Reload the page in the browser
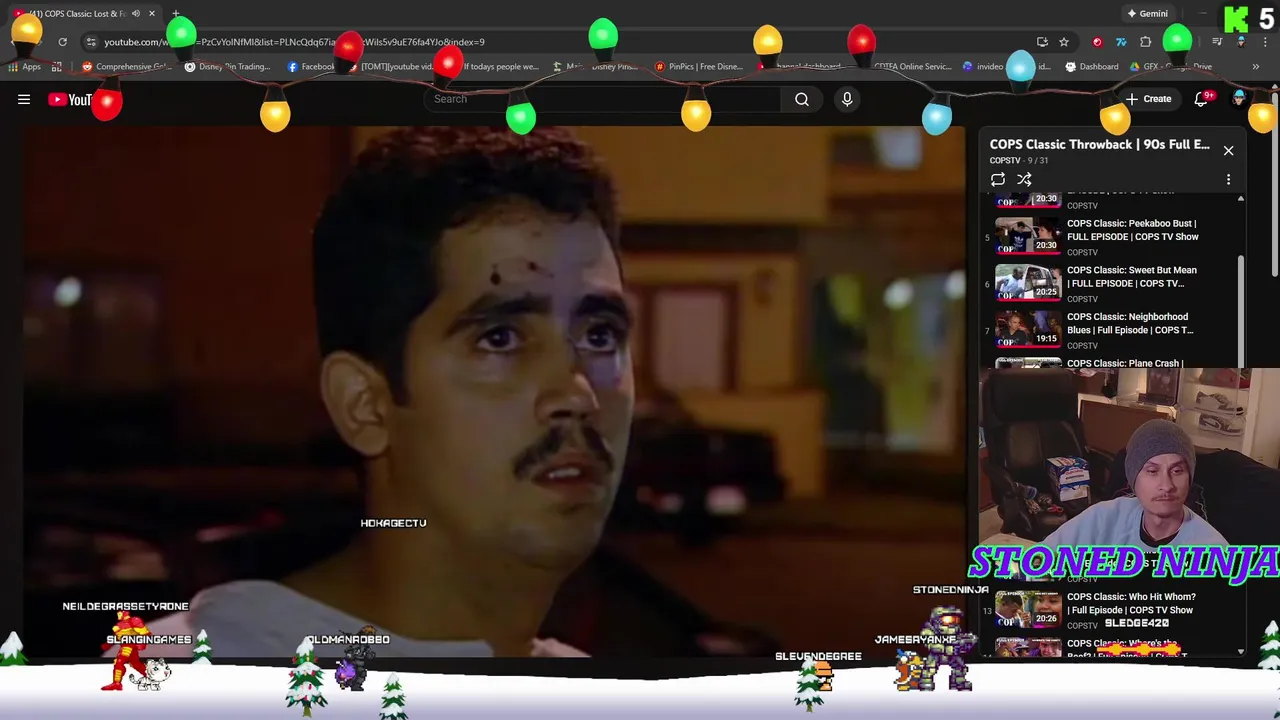1280x720 pixels. [x=62, y=42]
